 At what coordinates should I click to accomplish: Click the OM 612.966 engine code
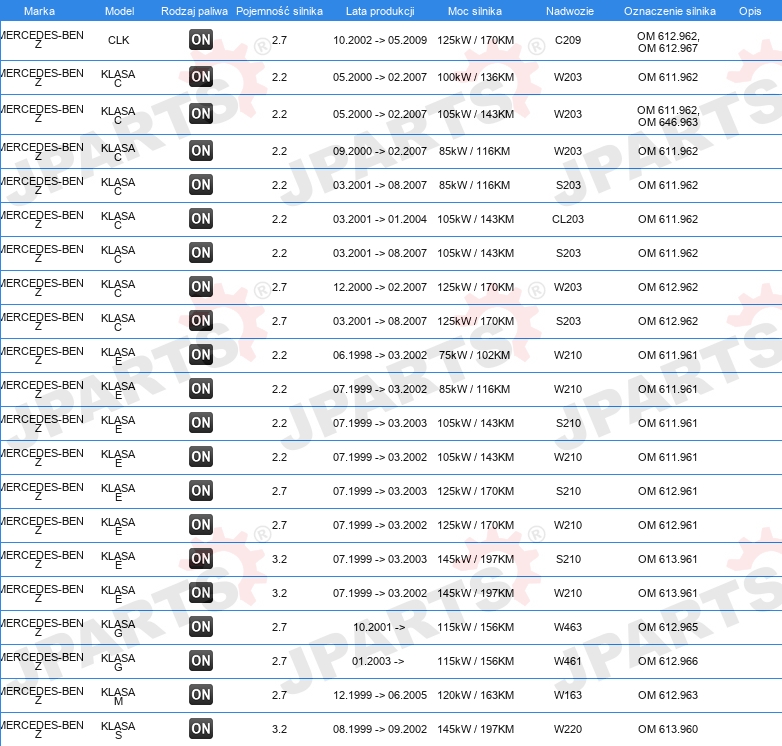coord(668,661)
